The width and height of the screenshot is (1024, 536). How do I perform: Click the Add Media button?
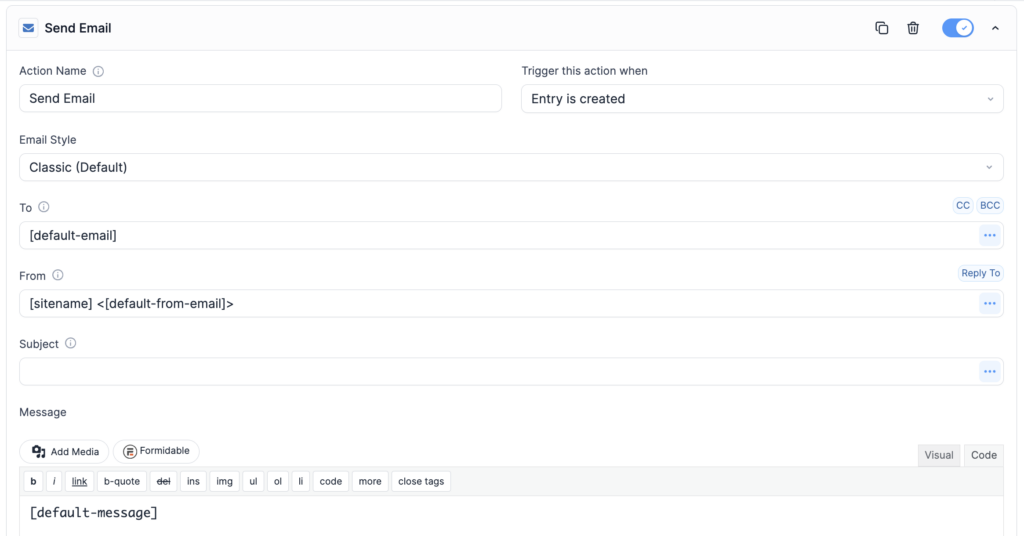tap(65, 452)
